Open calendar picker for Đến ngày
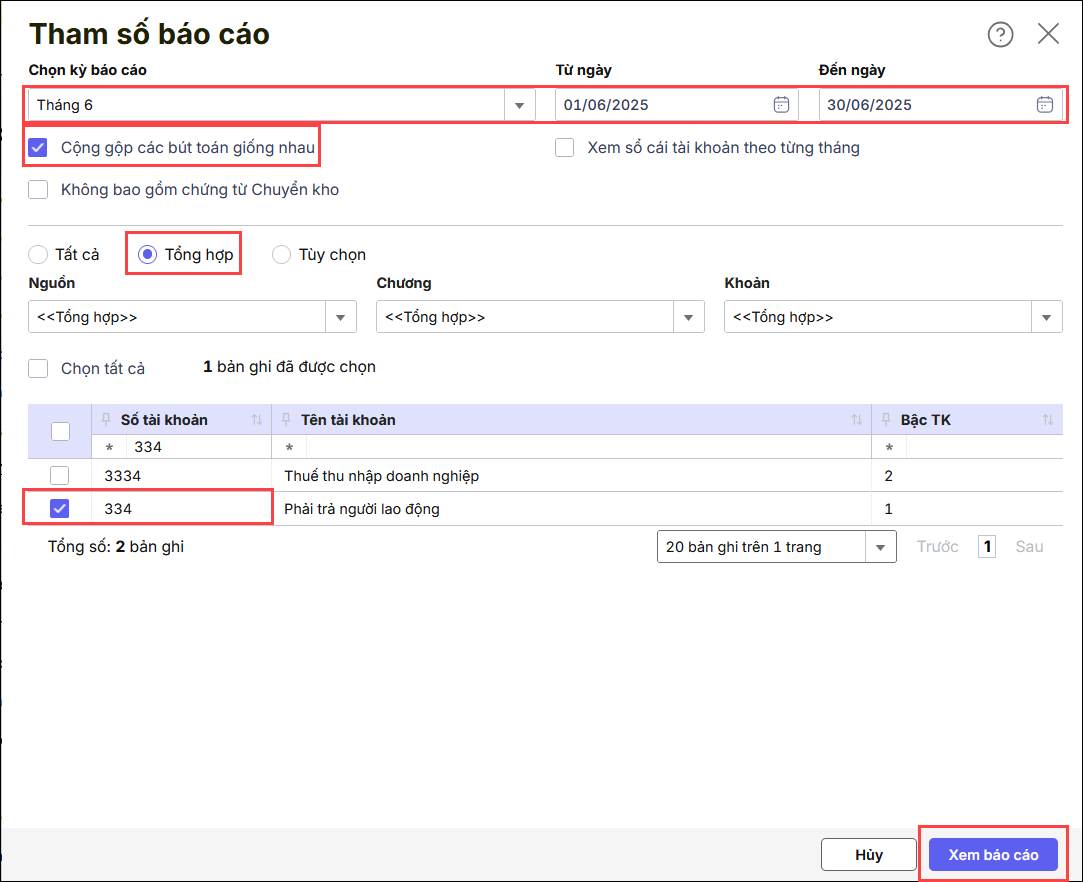The image size is (1083, 882). click(x=1044, y=104)
